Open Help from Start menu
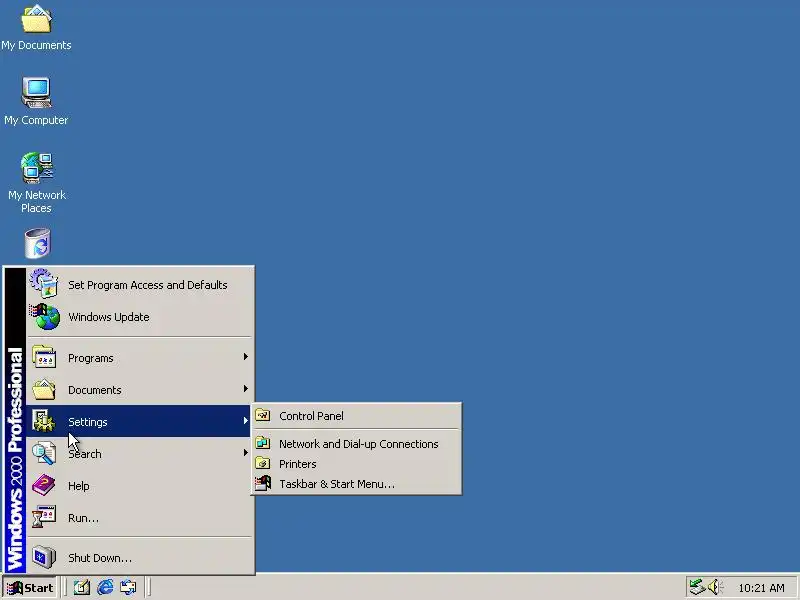 point(140,486)
